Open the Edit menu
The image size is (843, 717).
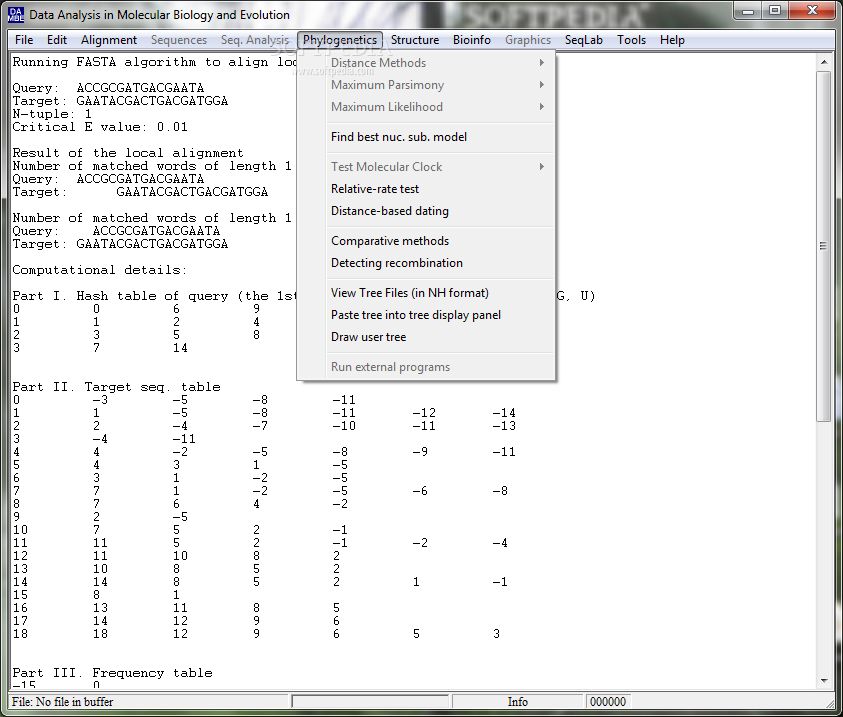[57, 40]
